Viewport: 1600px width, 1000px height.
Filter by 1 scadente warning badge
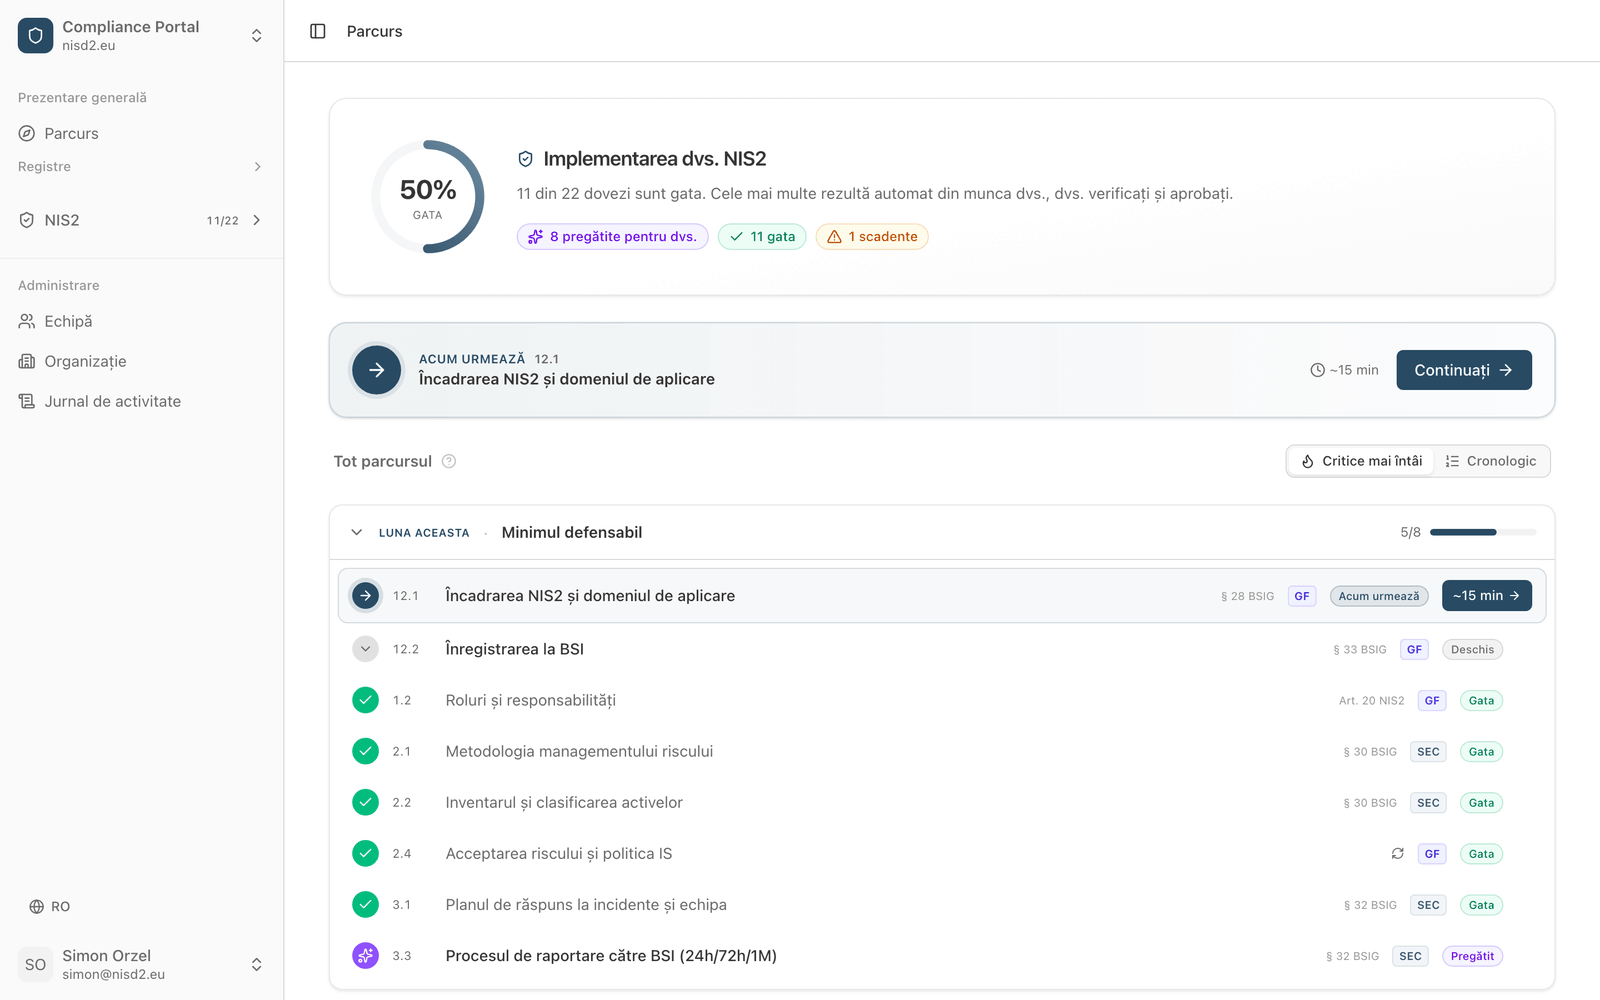pyautogui.click(x=872, y=237)
